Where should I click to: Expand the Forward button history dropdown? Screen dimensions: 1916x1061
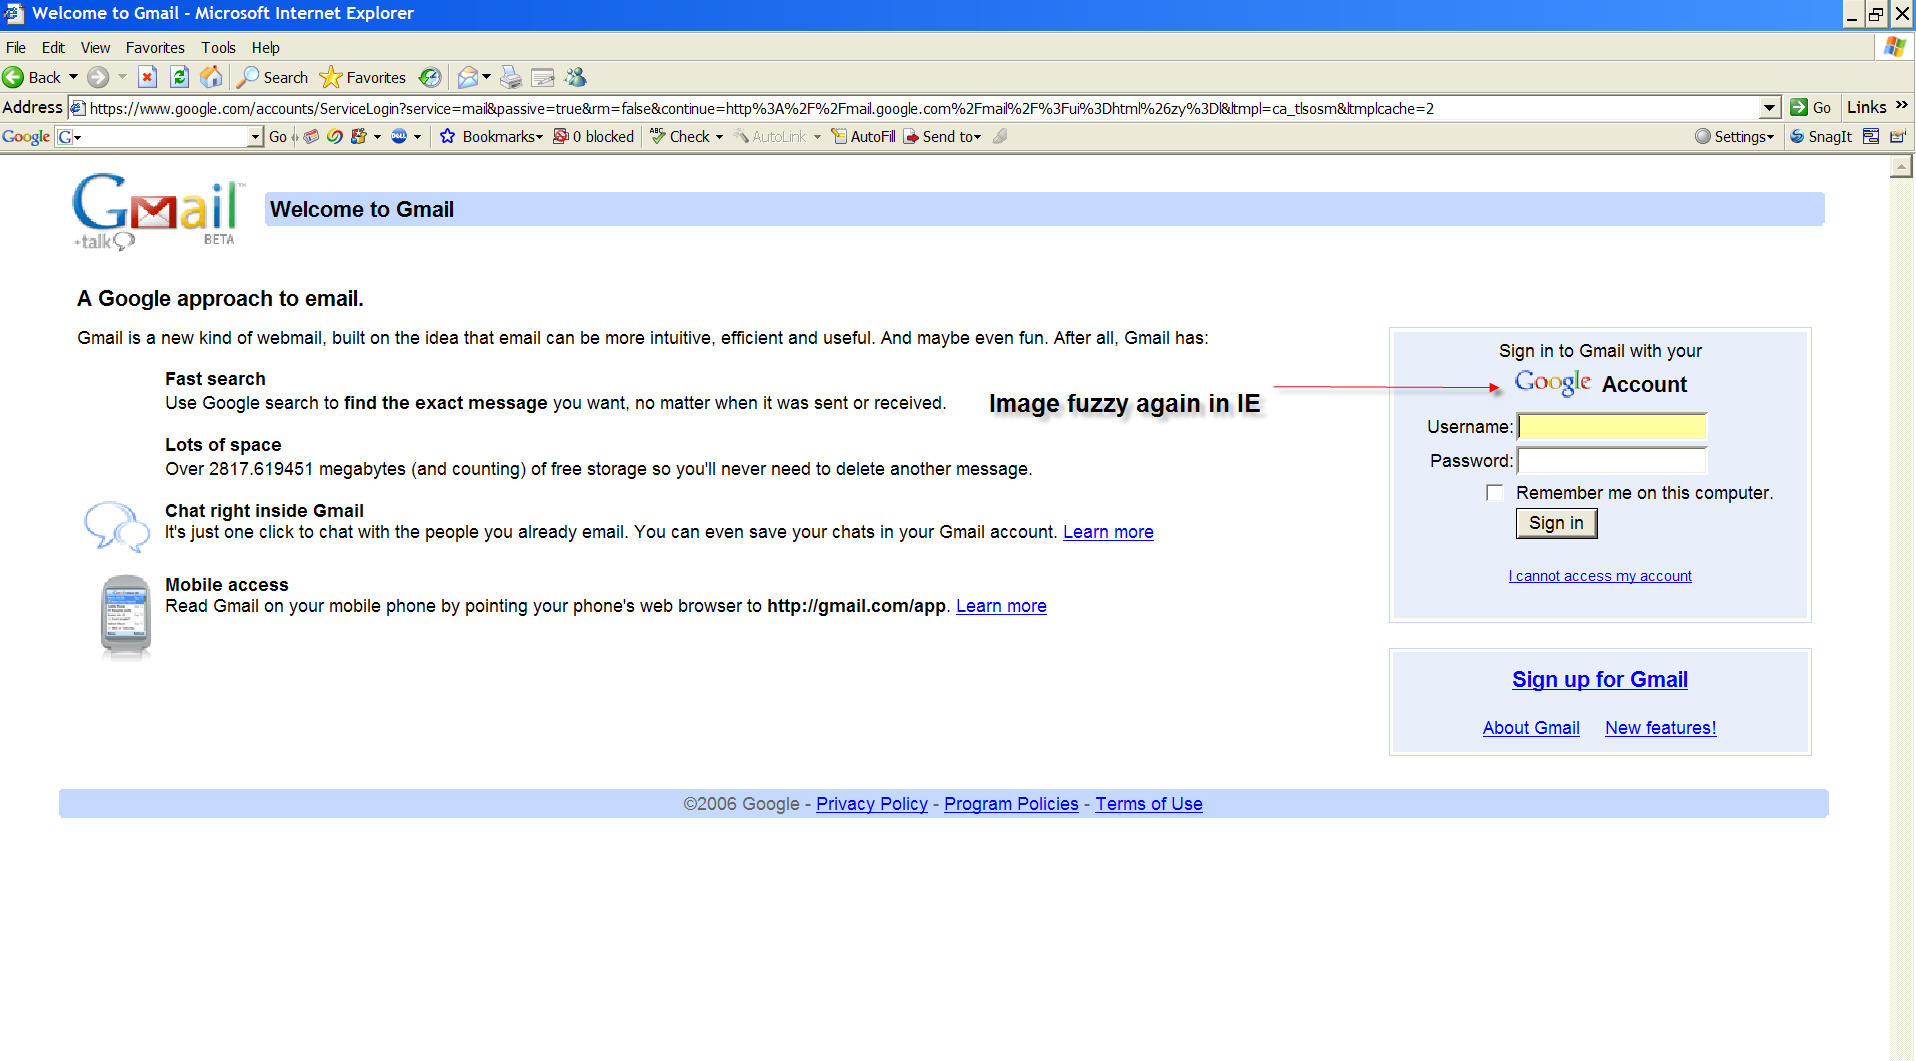(x=122, y=77)
